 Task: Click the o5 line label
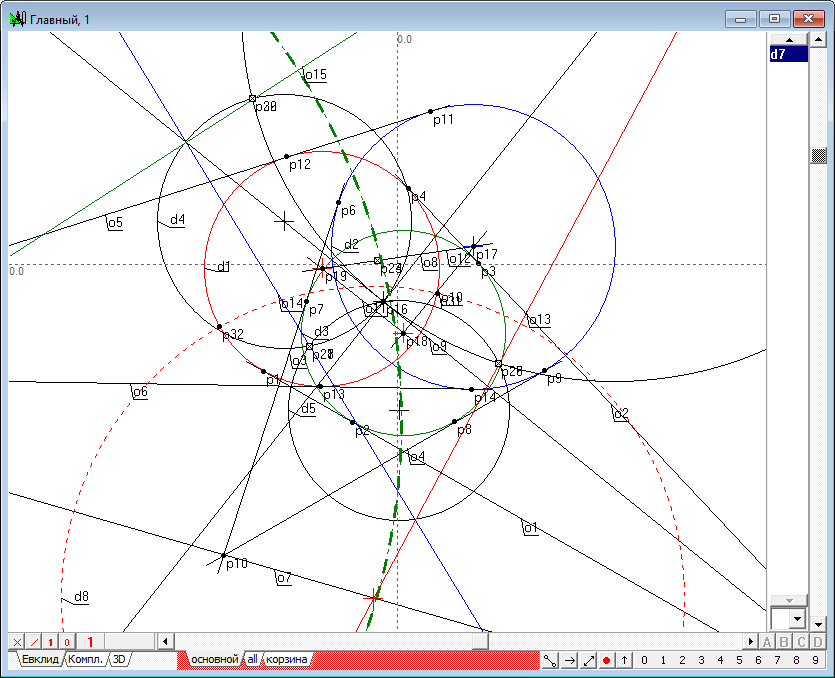(115, 222)
